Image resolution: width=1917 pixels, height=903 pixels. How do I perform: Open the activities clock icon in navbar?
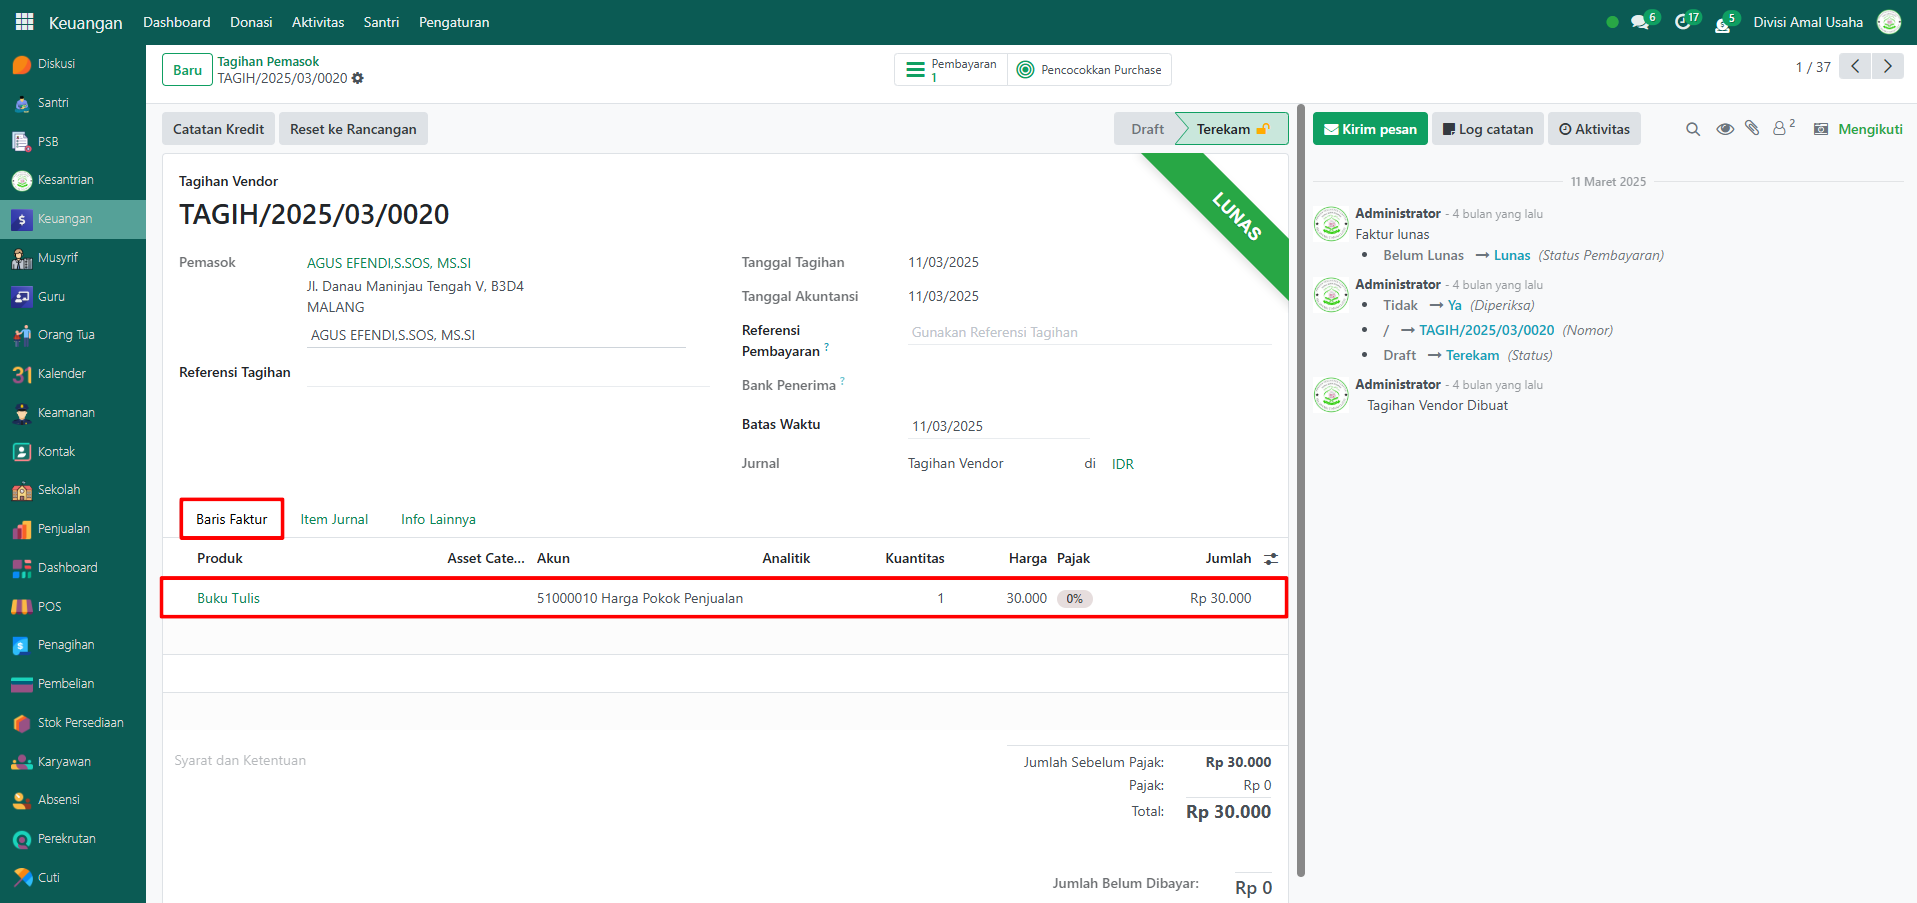1683,22
